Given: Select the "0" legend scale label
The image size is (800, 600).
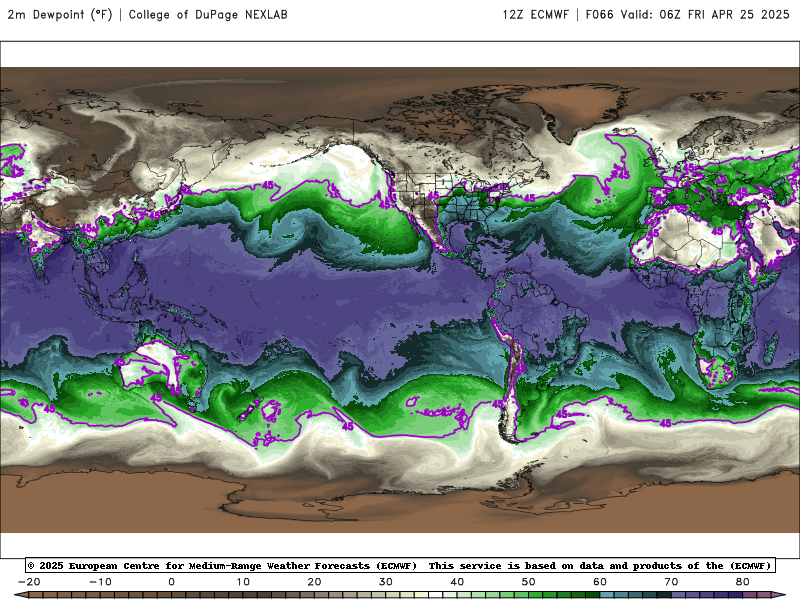Looking at the screenshot, I should [171, 582].
